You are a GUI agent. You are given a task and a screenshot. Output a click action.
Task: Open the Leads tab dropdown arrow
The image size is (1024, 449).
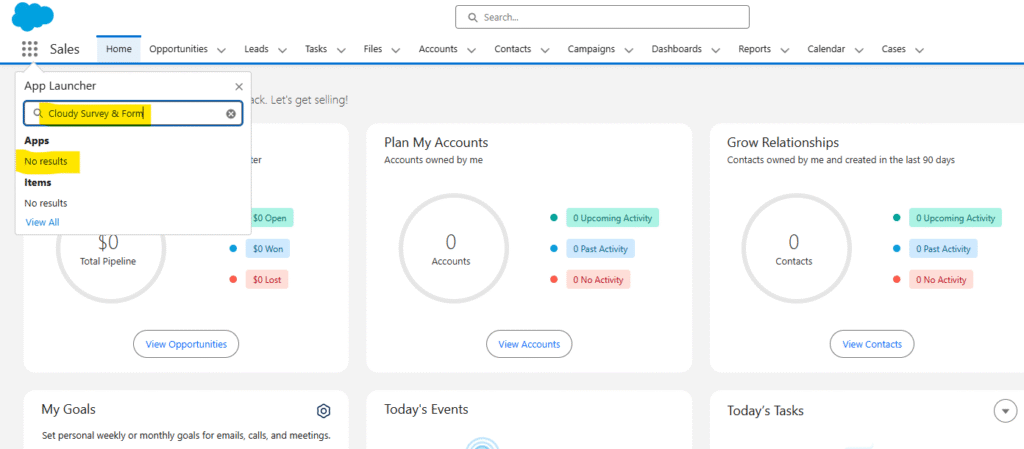coord(282,50)
